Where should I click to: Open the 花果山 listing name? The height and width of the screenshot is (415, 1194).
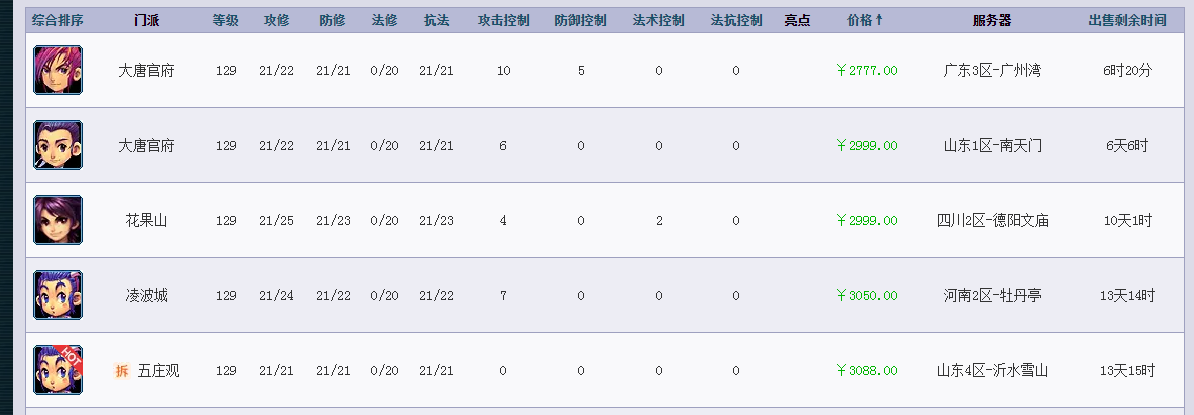click(x=146, y=220)
